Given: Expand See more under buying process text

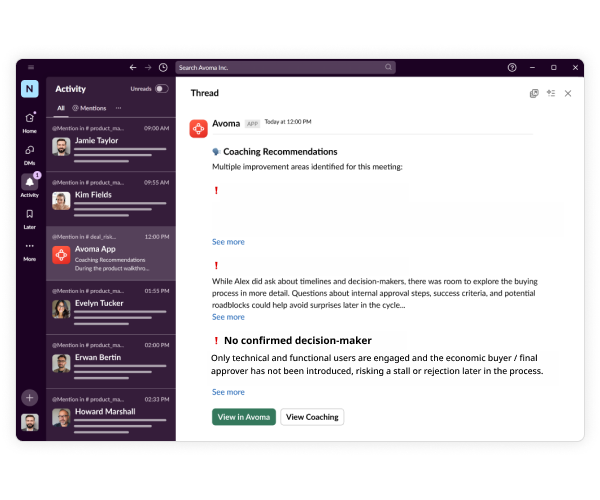Looking at the screenshot, I should (x=228, y=317).
